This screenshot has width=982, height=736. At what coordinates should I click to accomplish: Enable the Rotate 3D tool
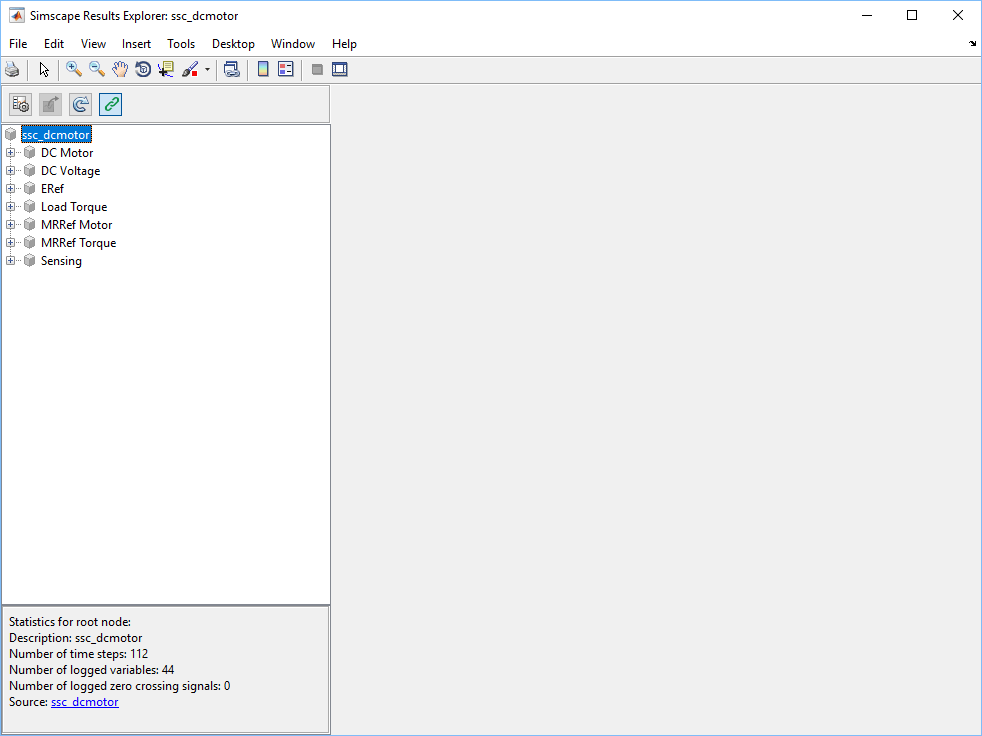(143, 70)
